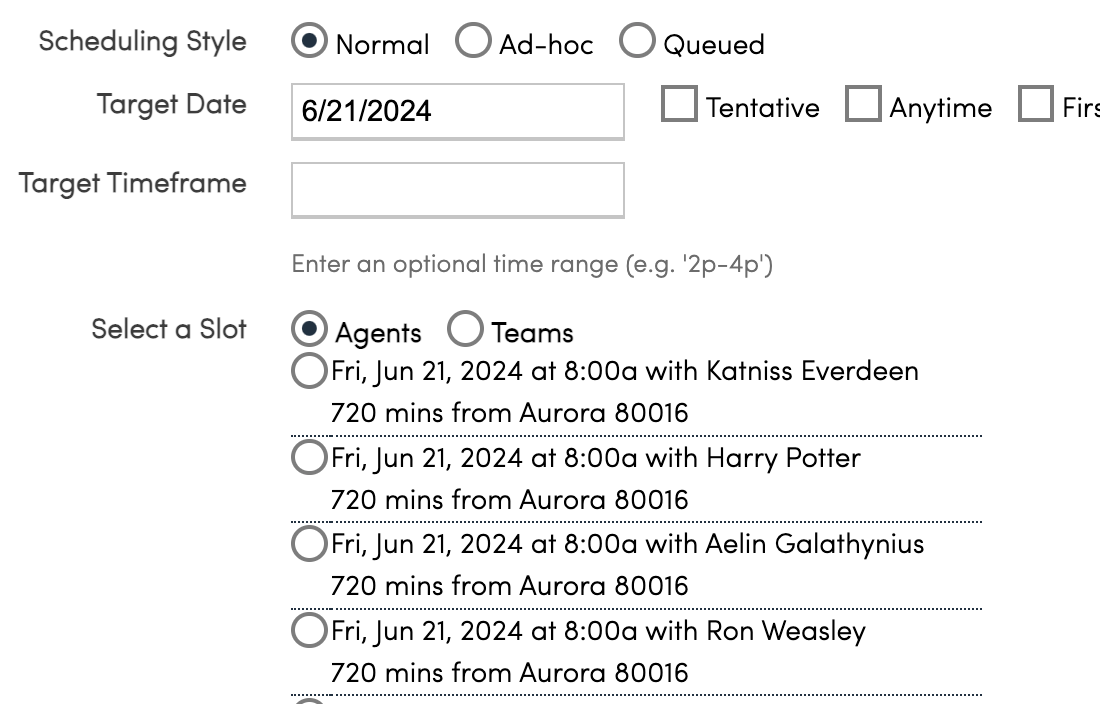Click the Select a Slot label
This screenshot has width=1100, height=704.
168,330
